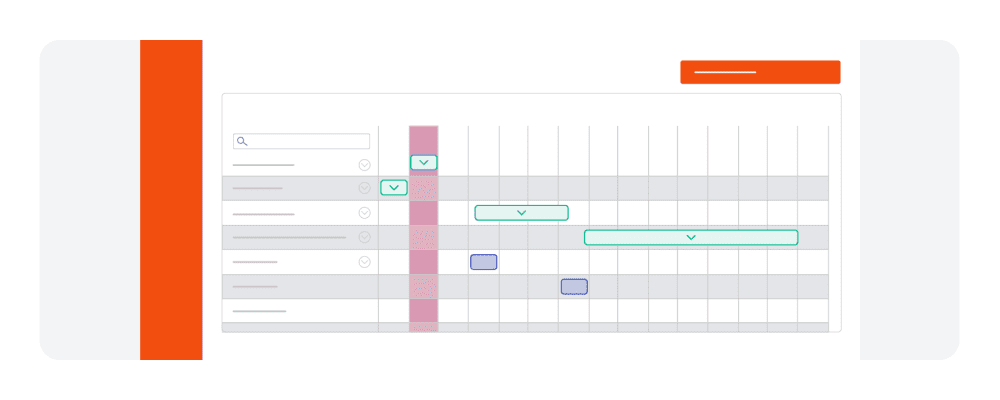Viewport: 1000px width, 400px height.
Task: Open the chevron on the longest green bar
Action: coord(691,237)
